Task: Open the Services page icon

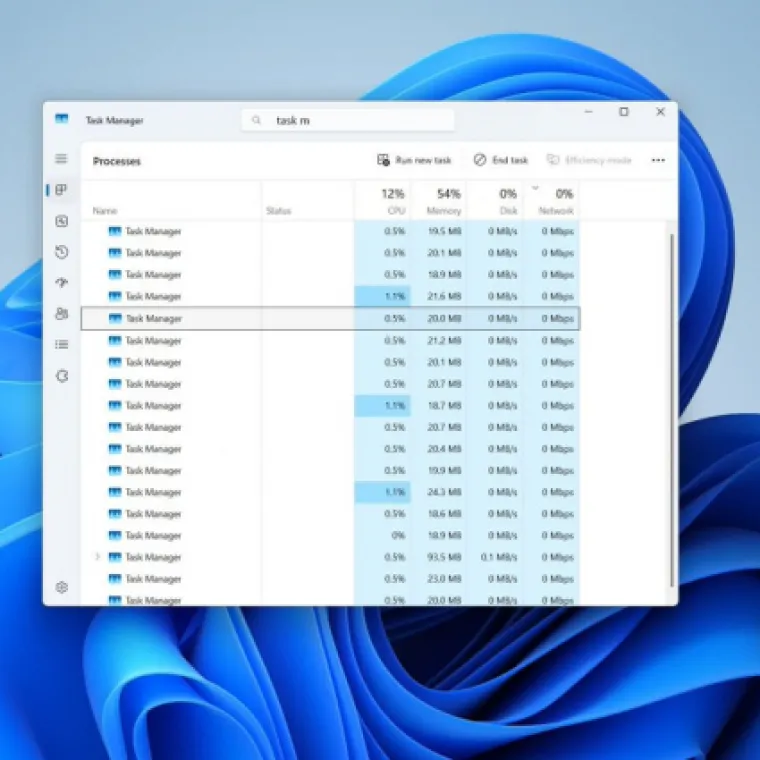Action: pyautogui.click(x=61, y=376)
